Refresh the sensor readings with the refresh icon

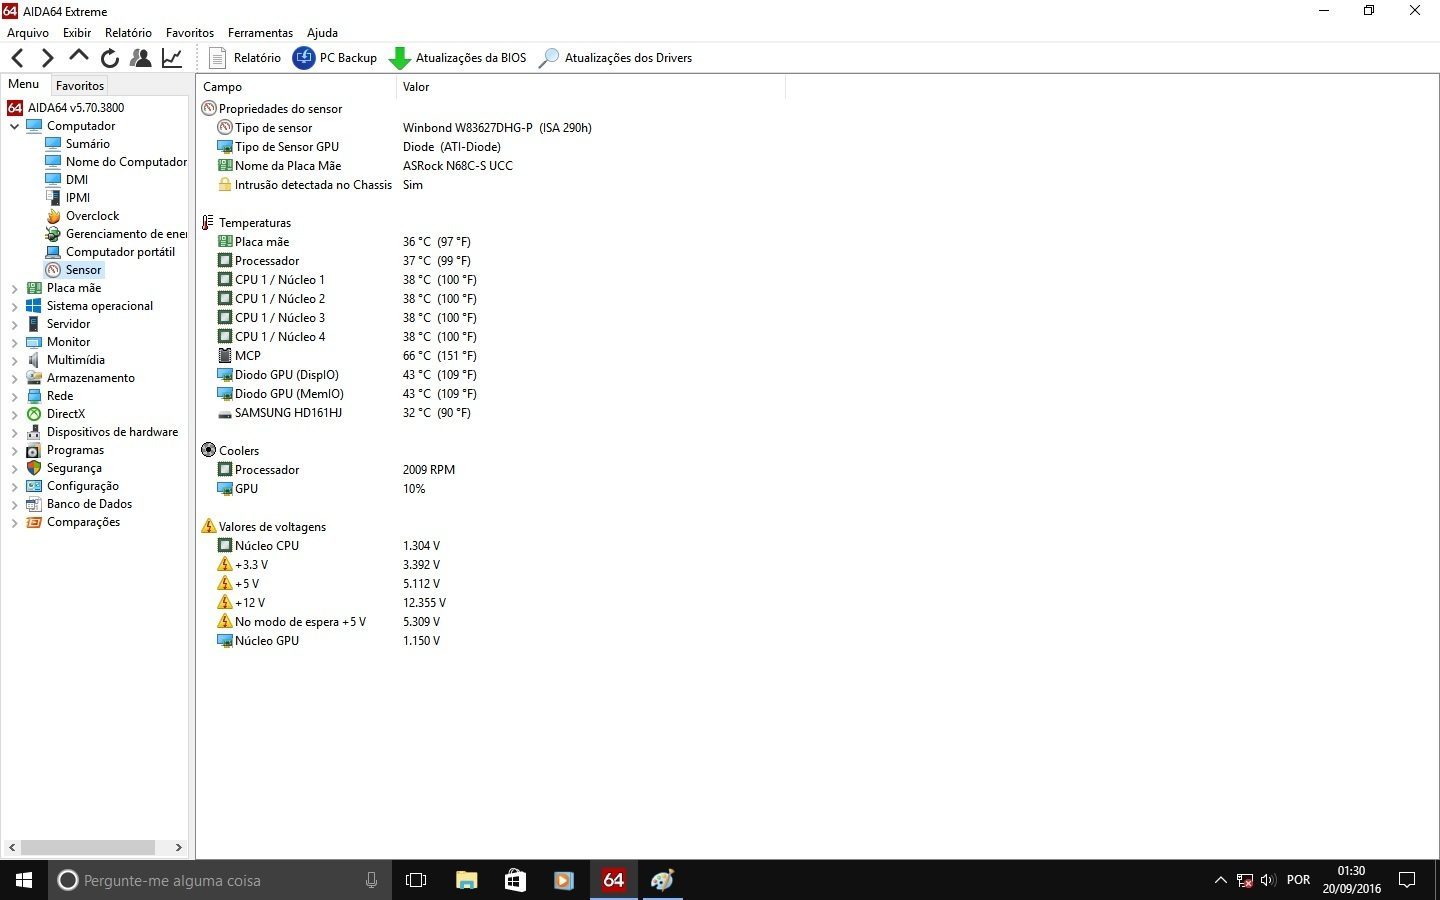click(110, 58)
